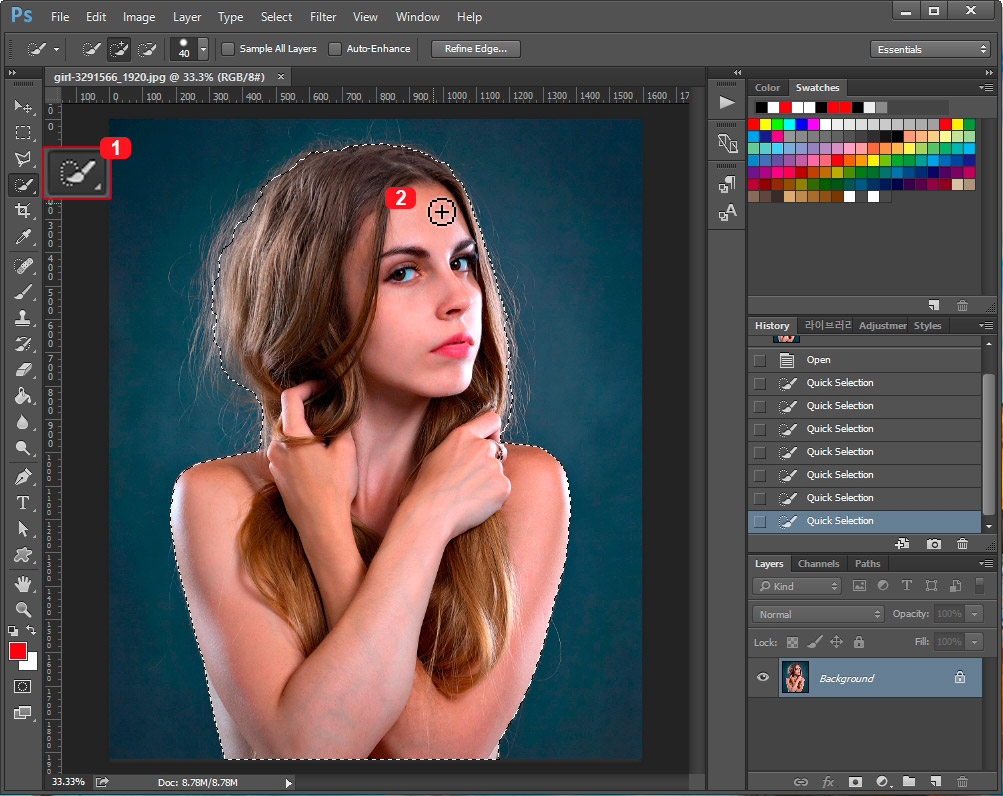
Task: Switch to the Channels tab
Action: point(818,564)
